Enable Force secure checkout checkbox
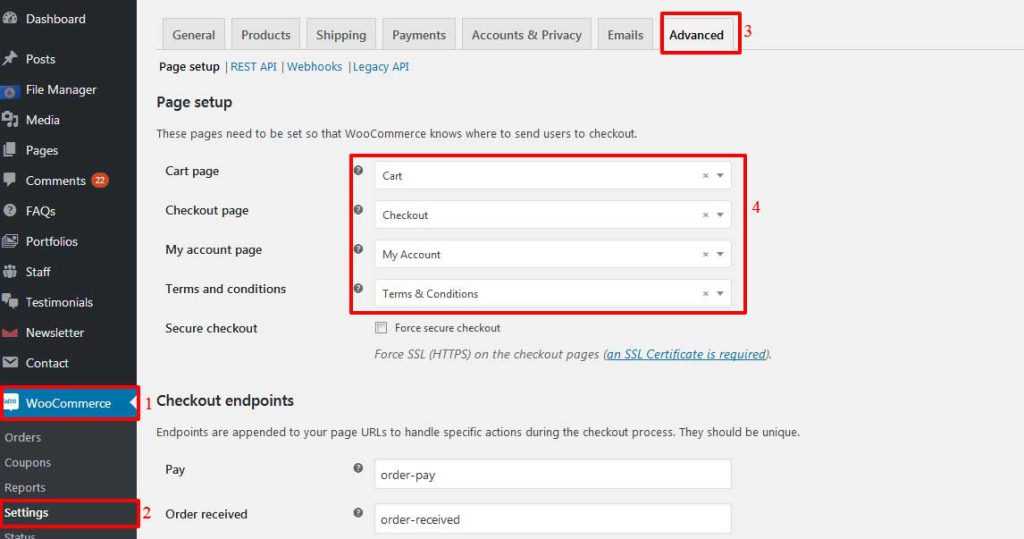 click(381, 328)
